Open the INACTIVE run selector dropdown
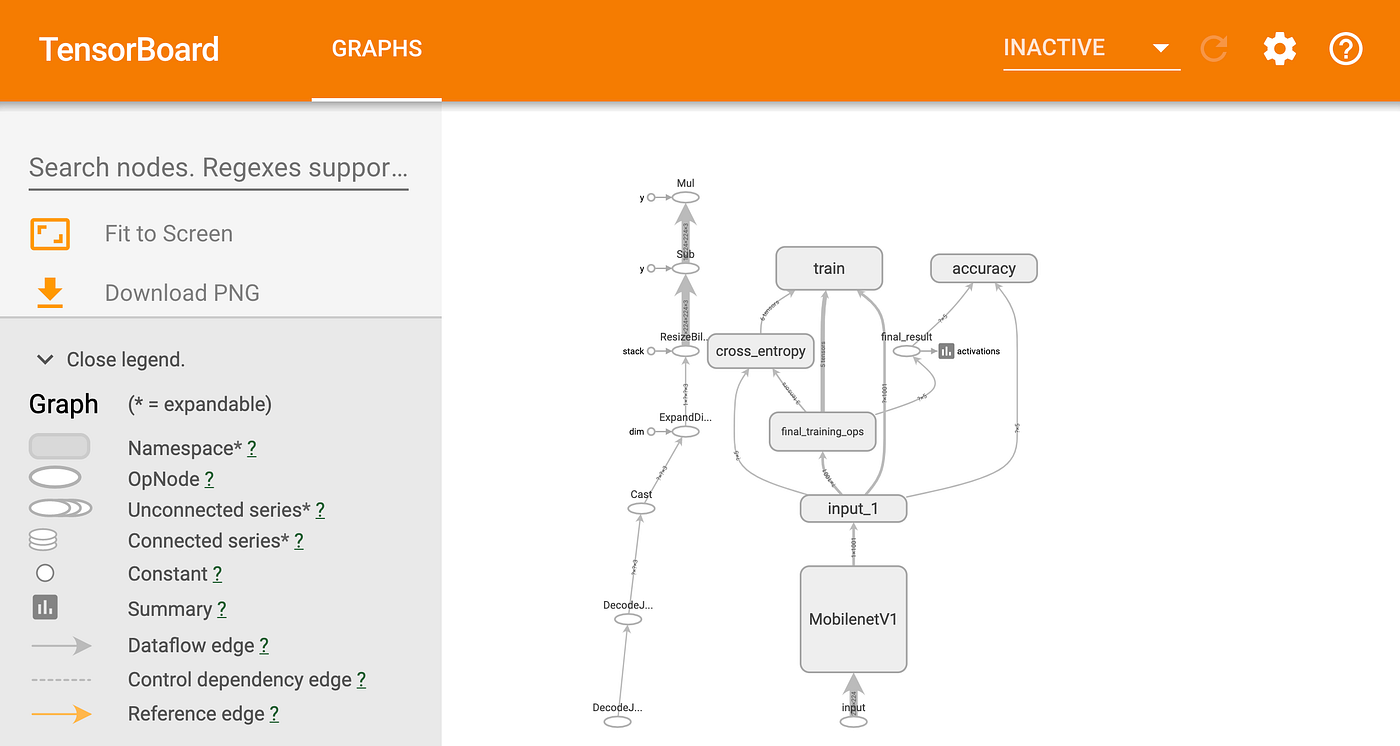Image resolution: width=1400 pixels, height=746 pixels. coord(1090,47)
